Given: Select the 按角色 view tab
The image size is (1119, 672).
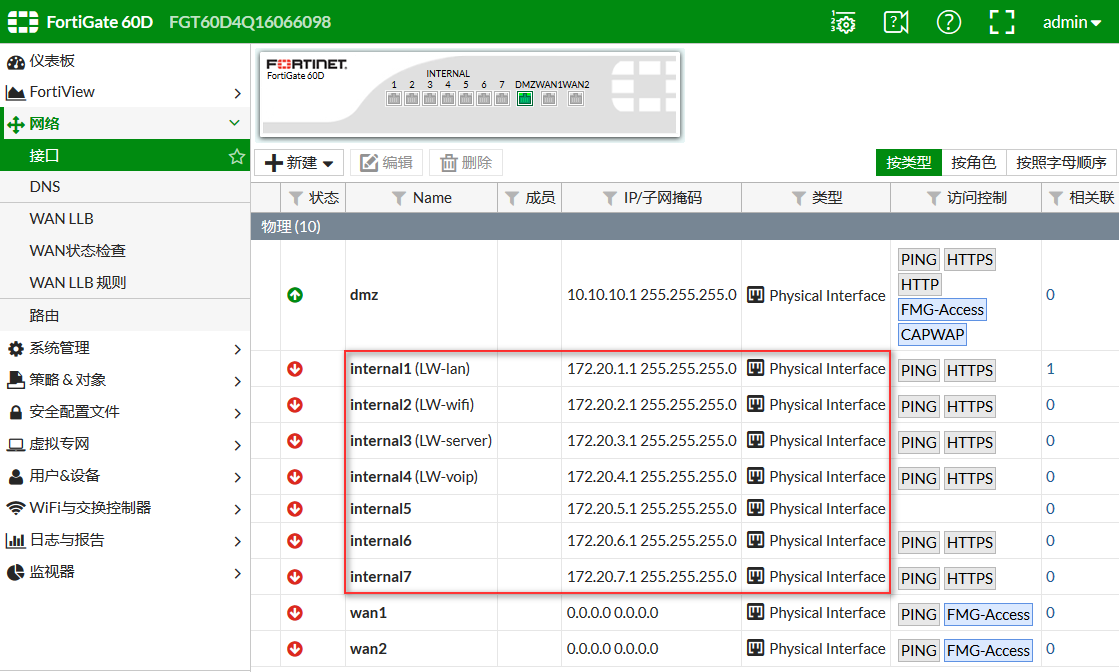Looking at the screenshot, I should (973, 163).
